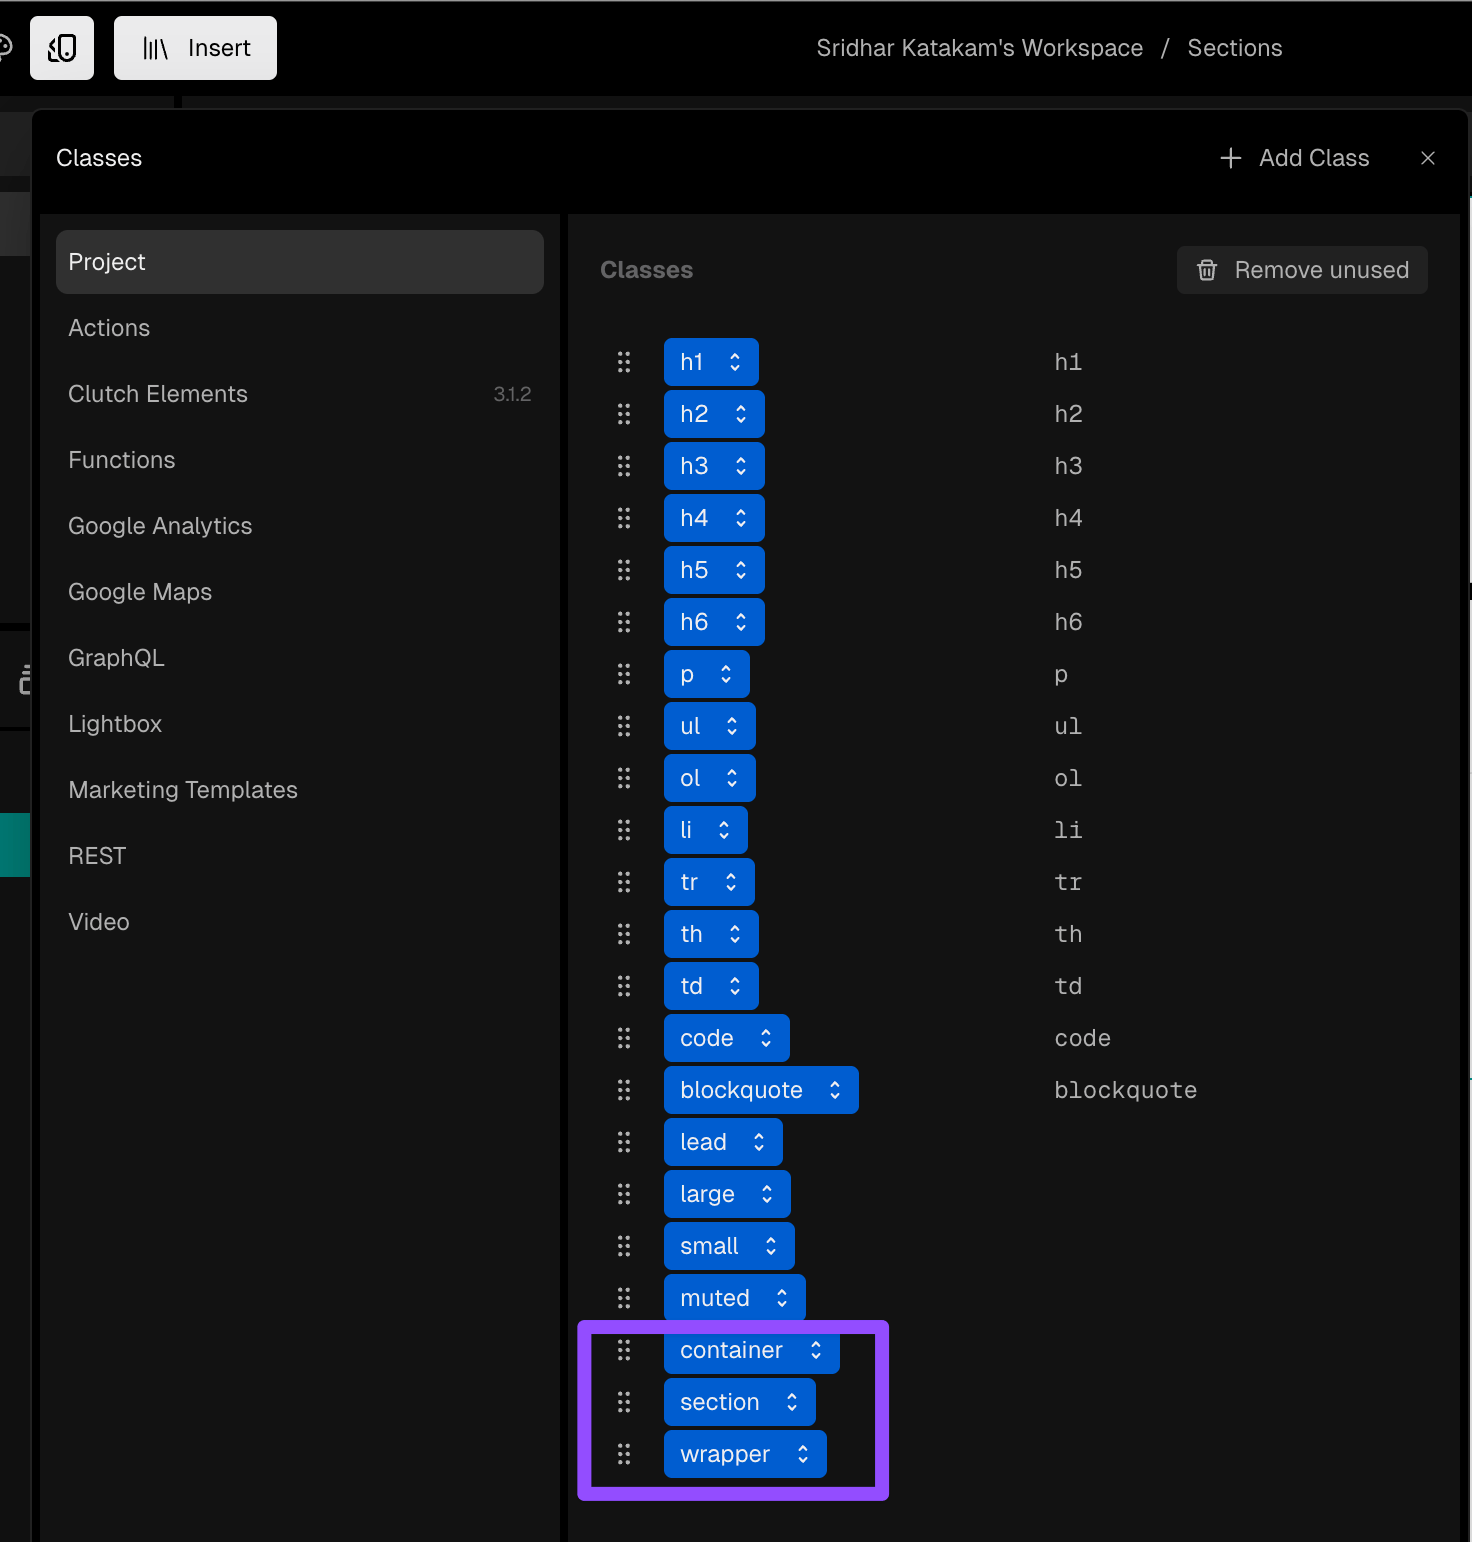Open the code class dropdown
The image size is (1472, 1542).
[x=727, y=1038]
